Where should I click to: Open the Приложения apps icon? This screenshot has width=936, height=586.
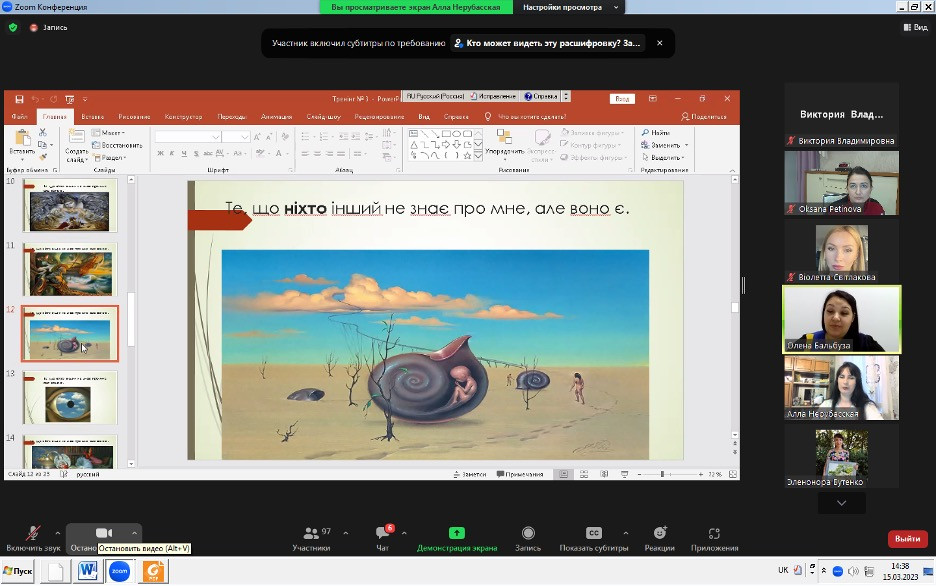click(x=714, y=533)
